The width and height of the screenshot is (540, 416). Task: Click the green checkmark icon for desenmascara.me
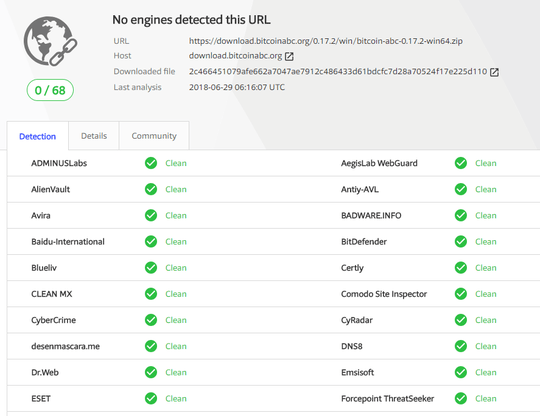tap(151, 346)
